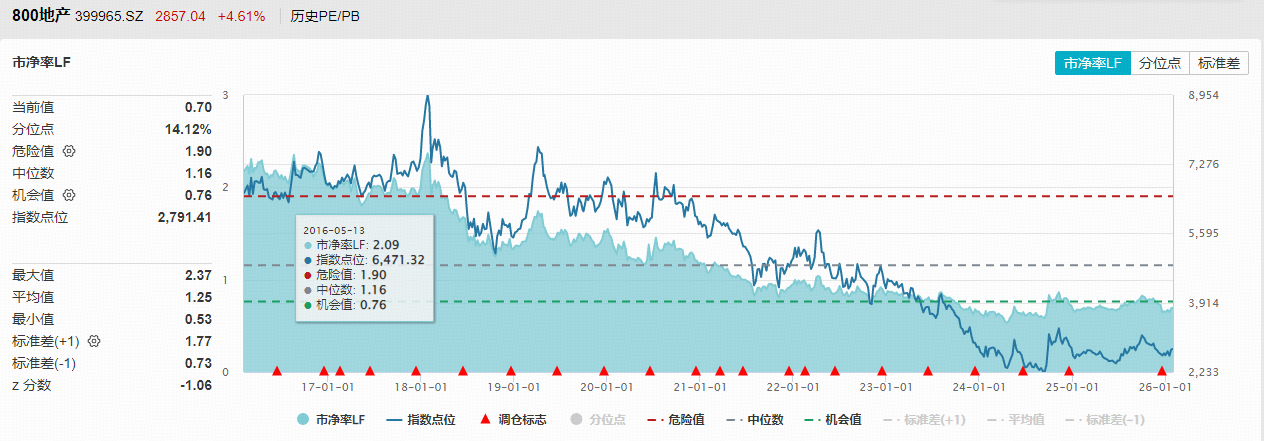This screenshot has width=1264, height=441.
Task: Open the 标准差(+1) settings gear
Action: [x=94, y=342]
